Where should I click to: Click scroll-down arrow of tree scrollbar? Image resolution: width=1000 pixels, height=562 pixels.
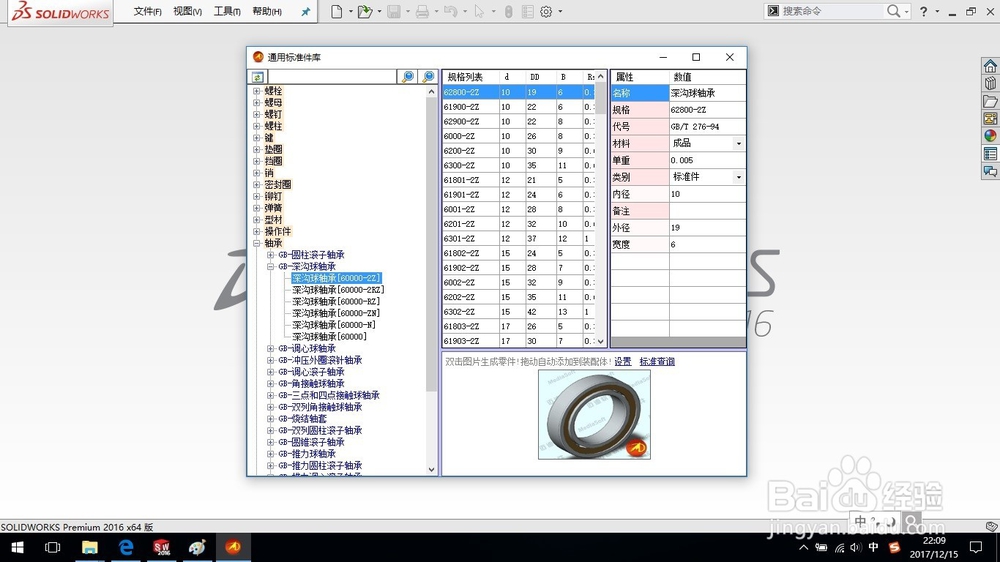click(x=432, y=470)
